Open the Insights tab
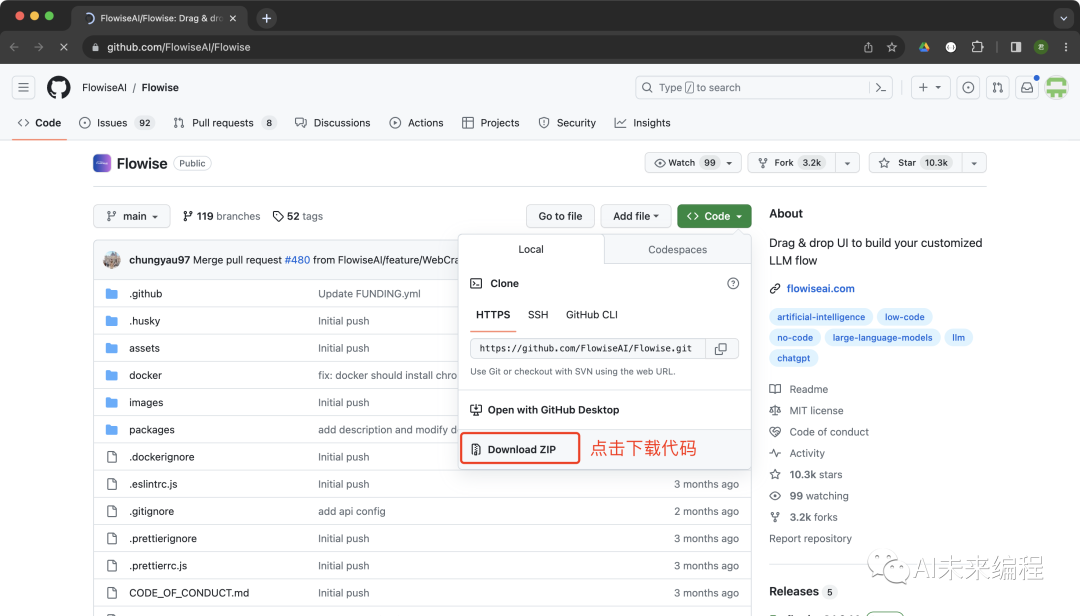This screenshot has height=616, width=1080. (643, 123)
